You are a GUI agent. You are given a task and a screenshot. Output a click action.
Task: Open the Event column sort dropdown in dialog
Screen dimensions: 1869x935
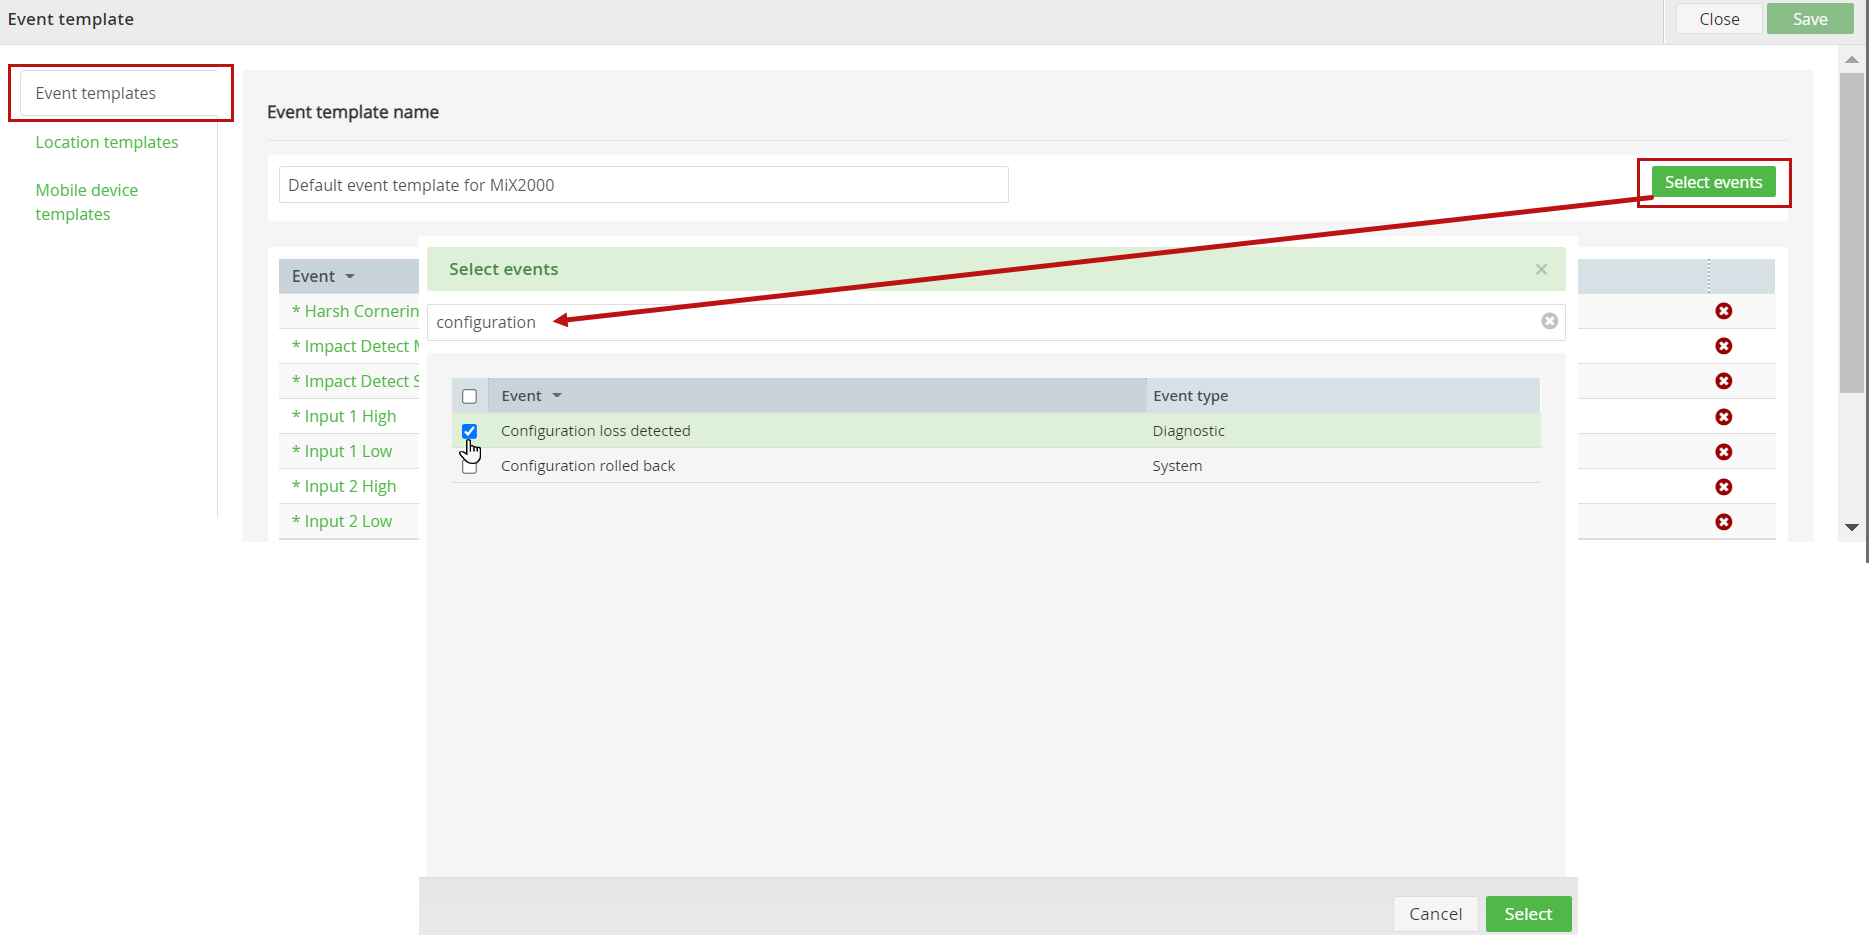pos(557,396)
